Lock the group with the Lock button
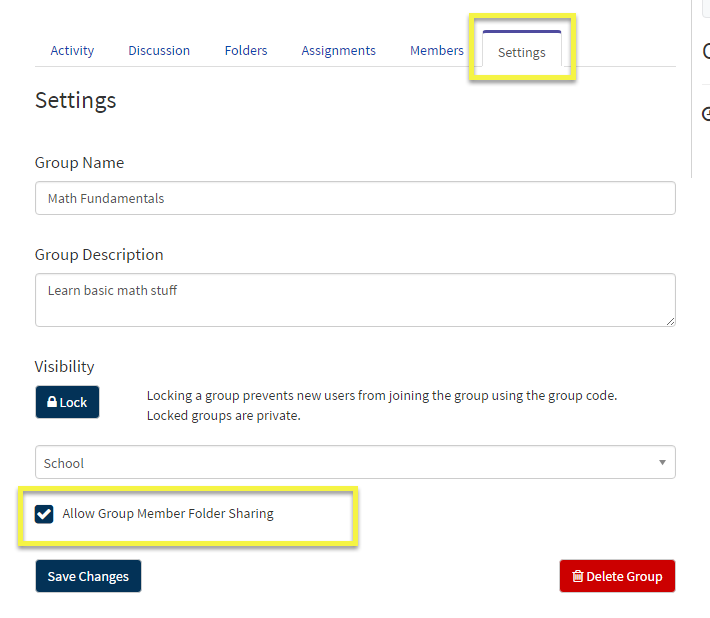Viewport: 710px width, 618px height. (x=67, y=402)
